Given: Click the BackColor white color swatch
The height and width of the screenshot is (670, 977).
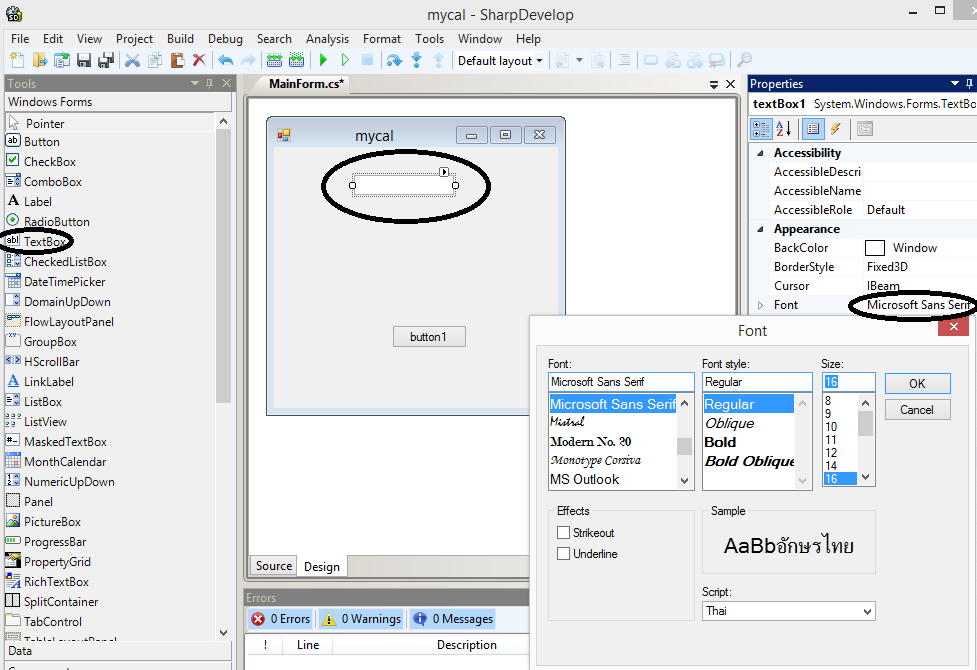Looking at the screenshot, I should 875,248.
